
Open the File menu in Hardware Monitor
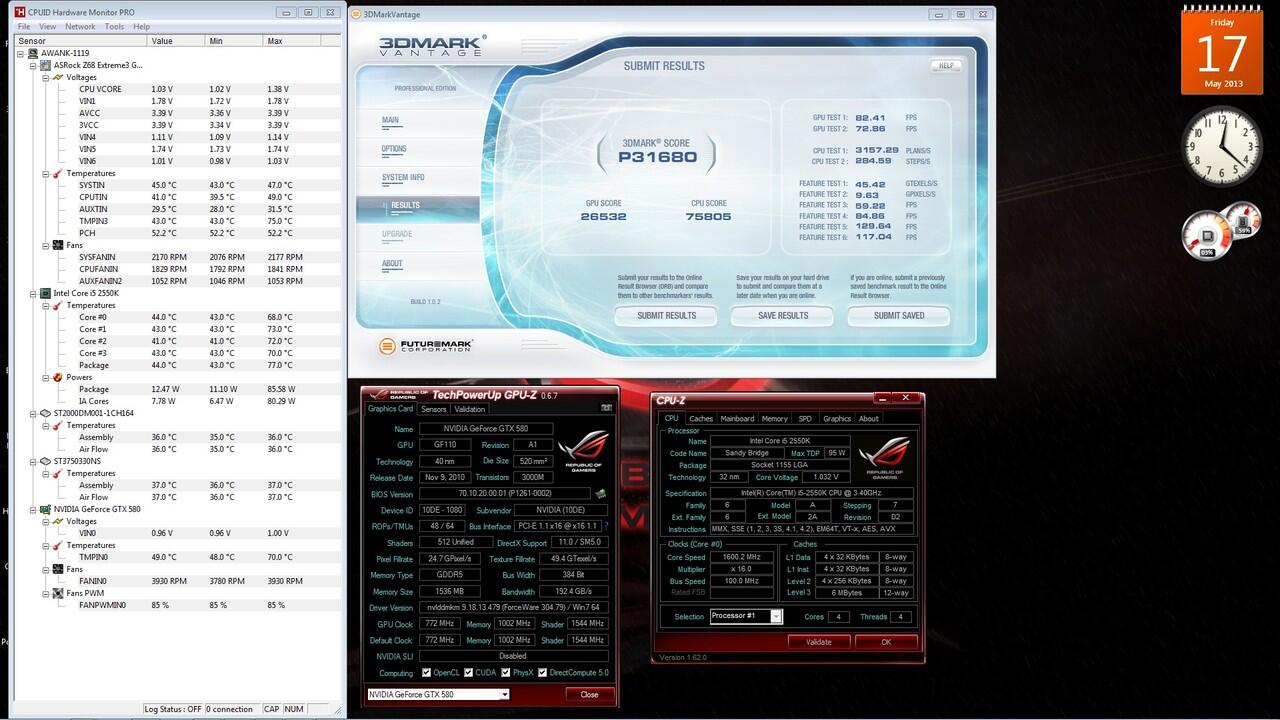click(x=23, y=27)
